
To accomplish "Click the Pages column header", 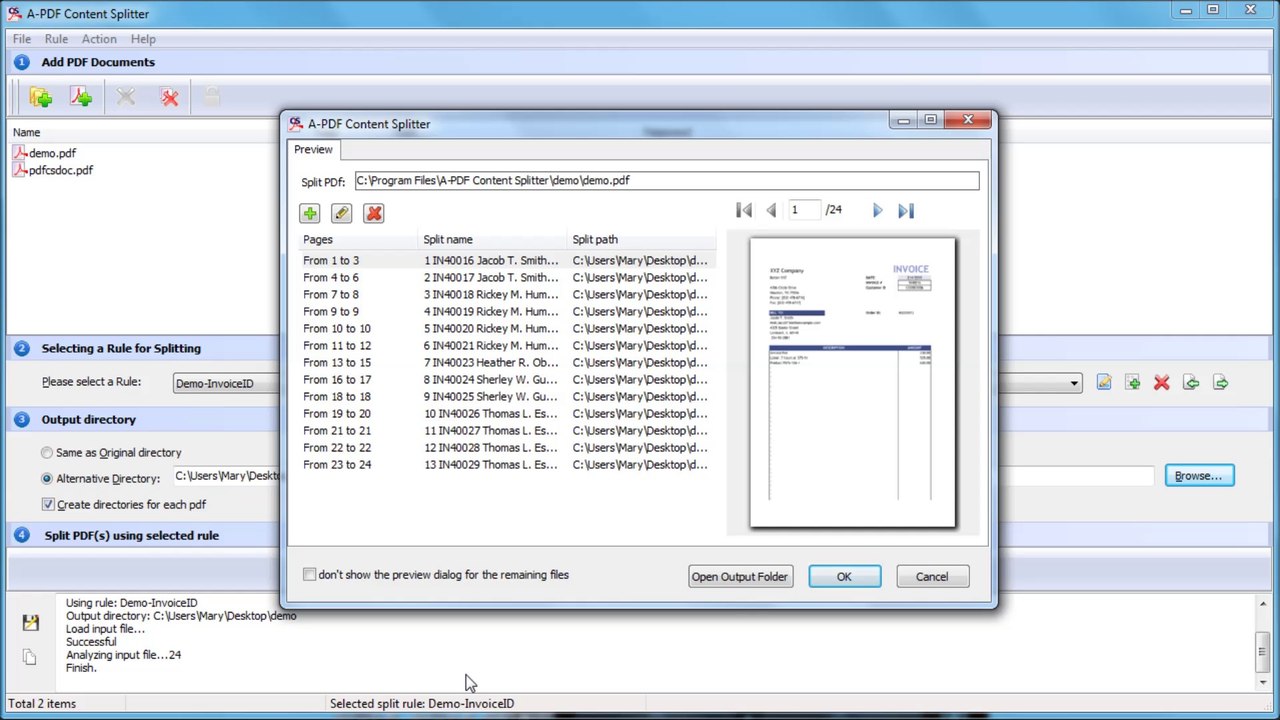I will click(360, 240).
